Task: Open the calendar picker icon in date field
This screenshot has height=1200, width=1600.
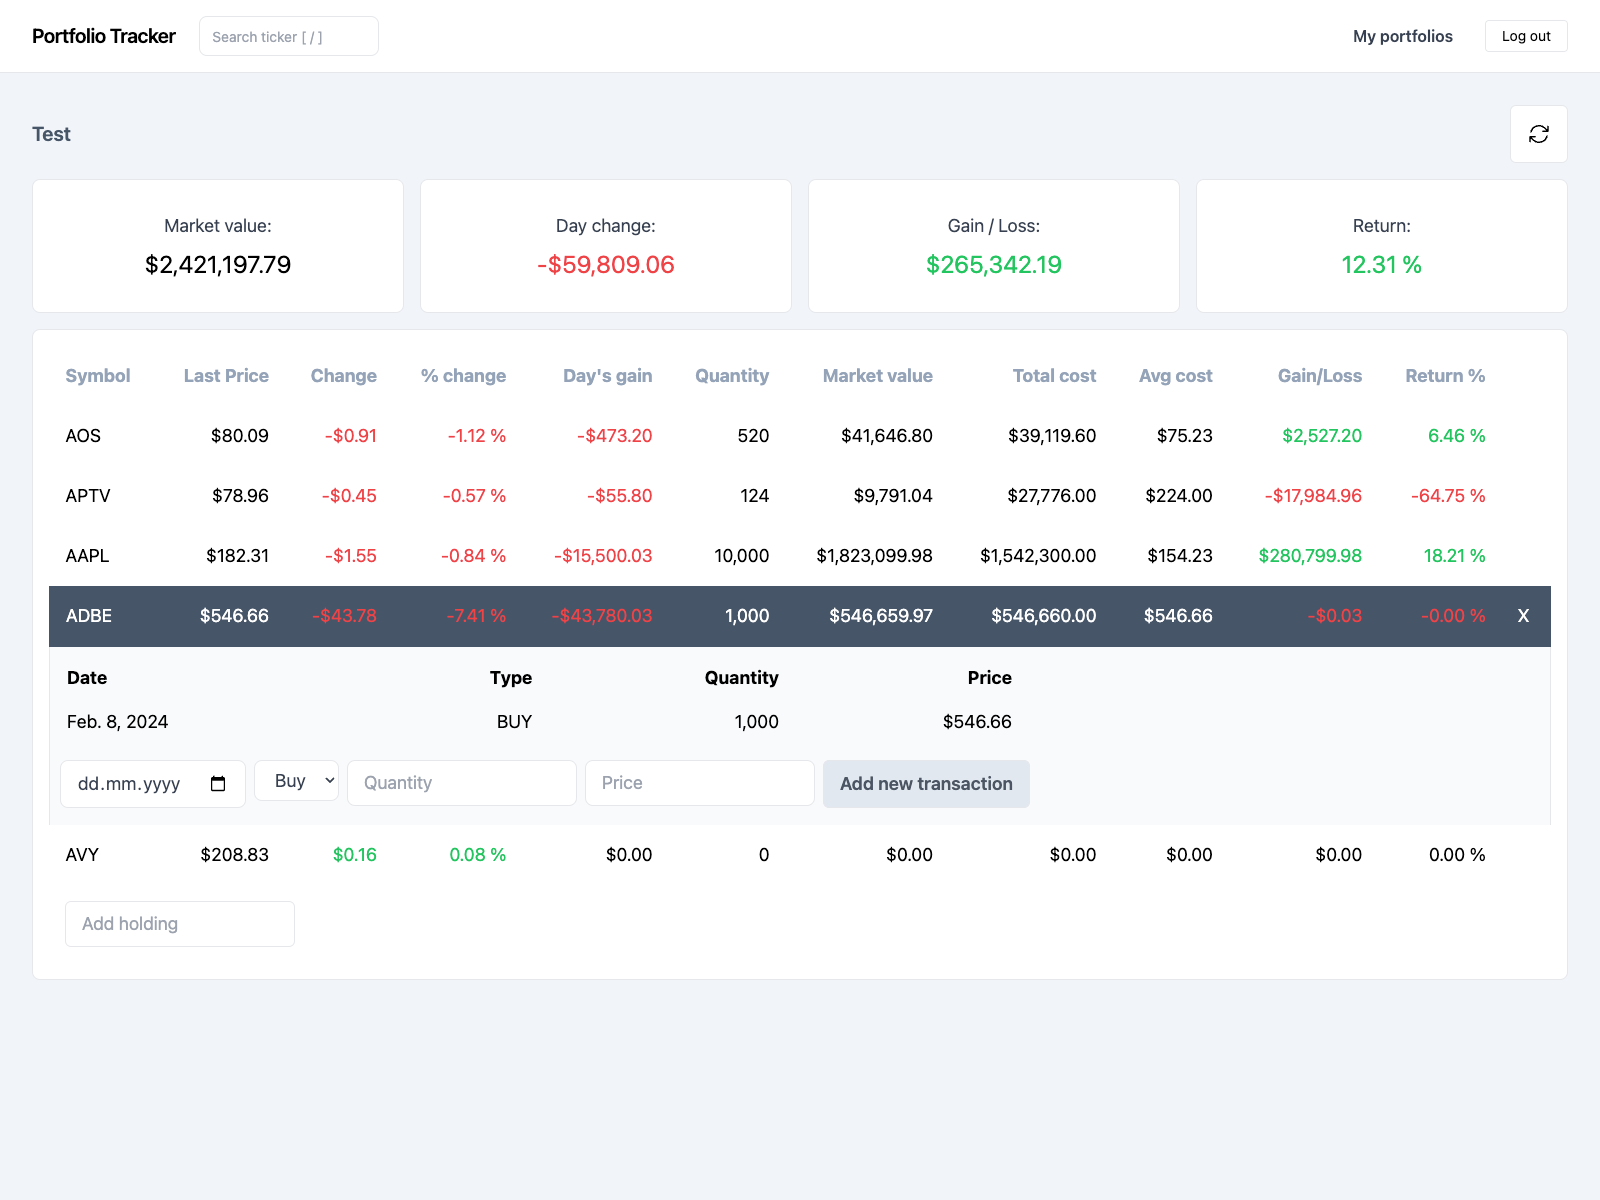Action: (x=218, y=784)
